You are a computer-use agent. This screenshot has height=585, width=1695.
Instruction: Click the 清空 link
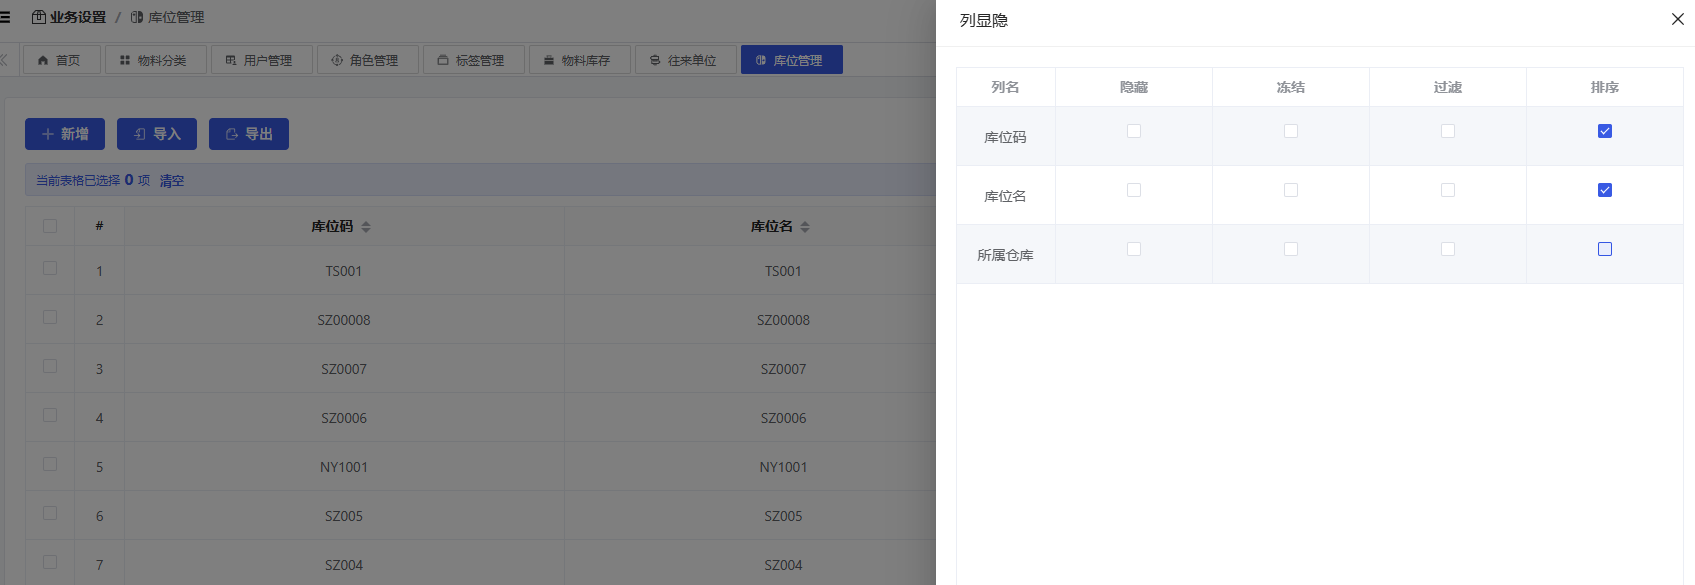coord(172,181)
